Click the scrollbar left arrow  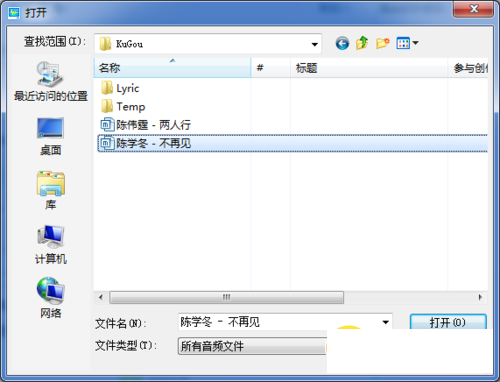tap(101, 297)
